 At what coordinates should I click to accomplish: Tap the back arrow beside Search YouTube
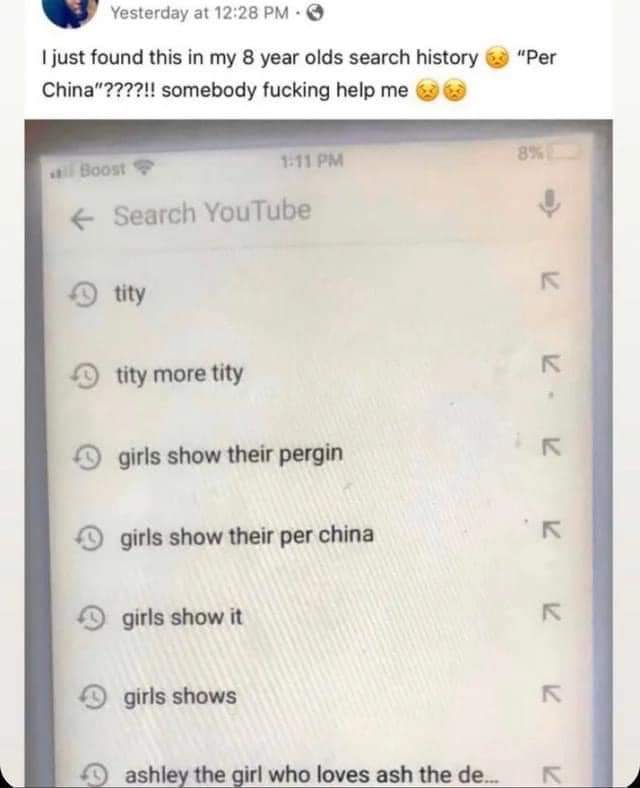(x=82, y=220)
